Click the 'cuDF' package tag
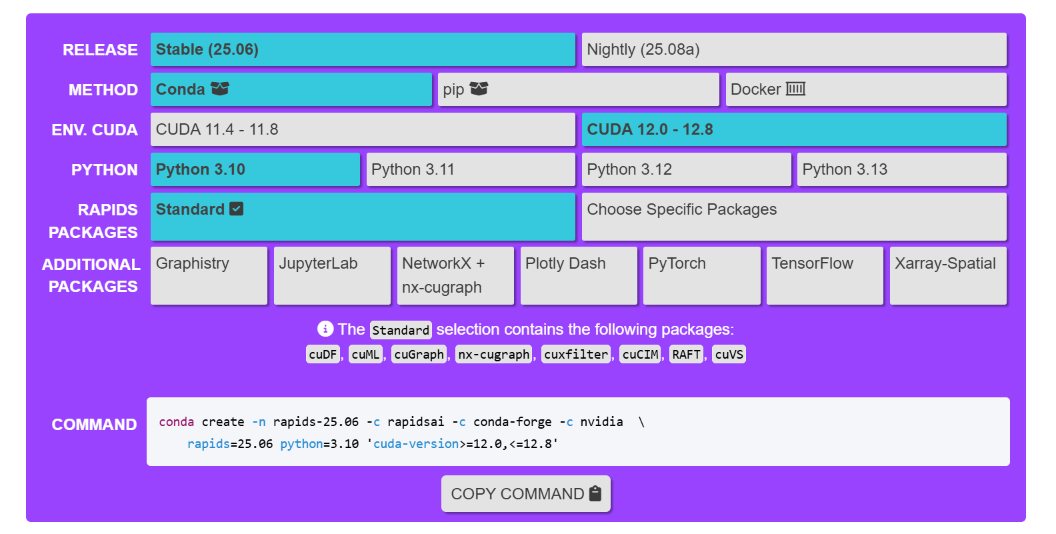This screenshot has width=1056, height=534. point(323,354)
